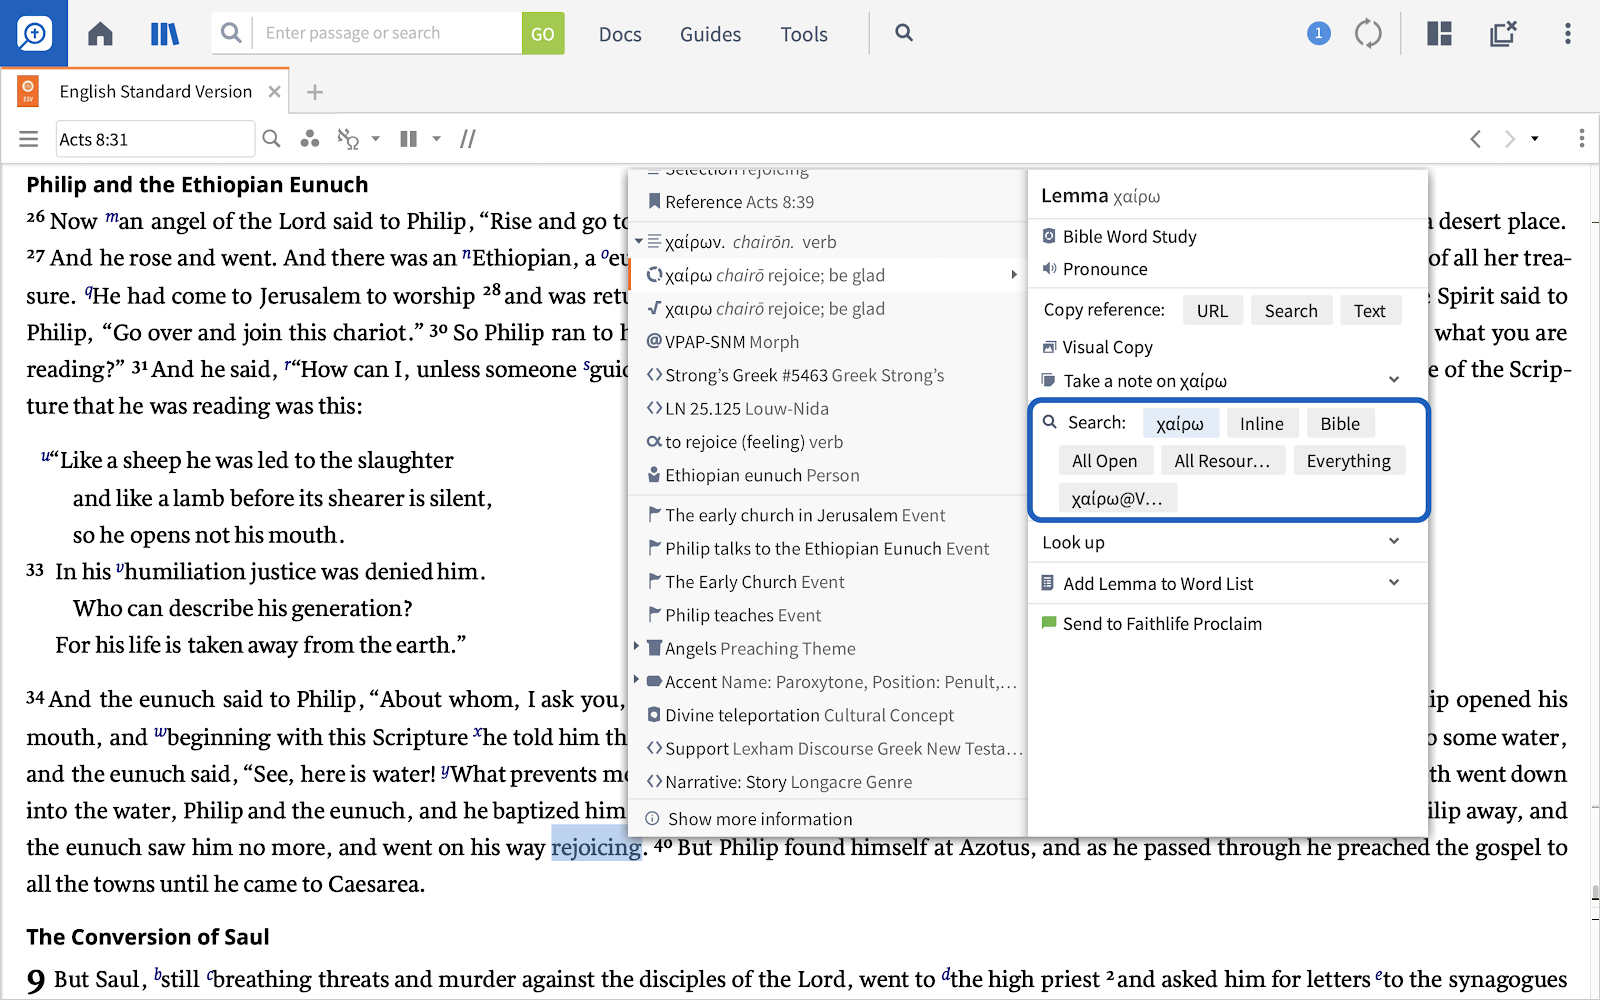
Task: Select the highlighted χαίρω lemma entry
Action: pyautogui.click(x=828, y=275)
